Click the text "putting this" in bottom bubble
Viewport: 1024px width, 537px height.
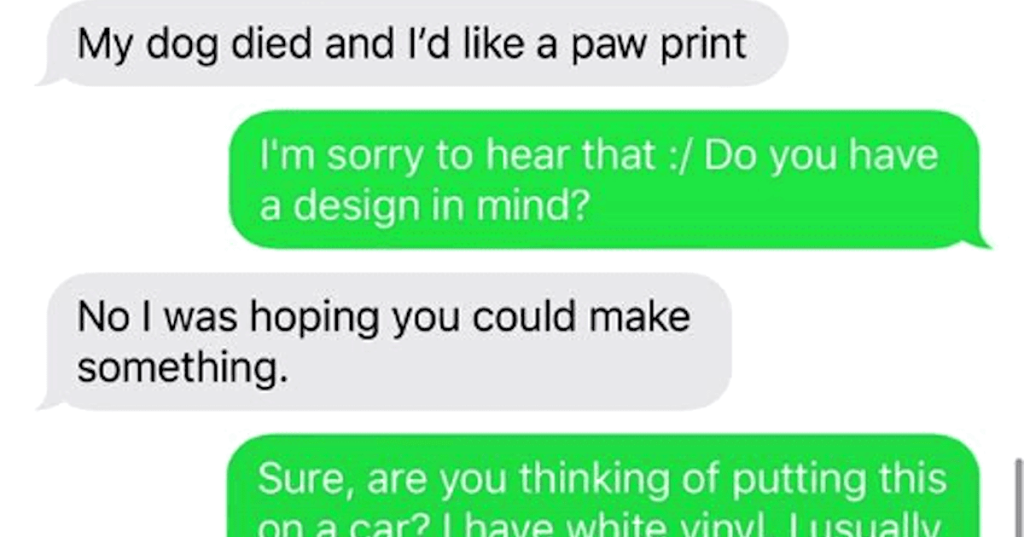coord(839,480)
